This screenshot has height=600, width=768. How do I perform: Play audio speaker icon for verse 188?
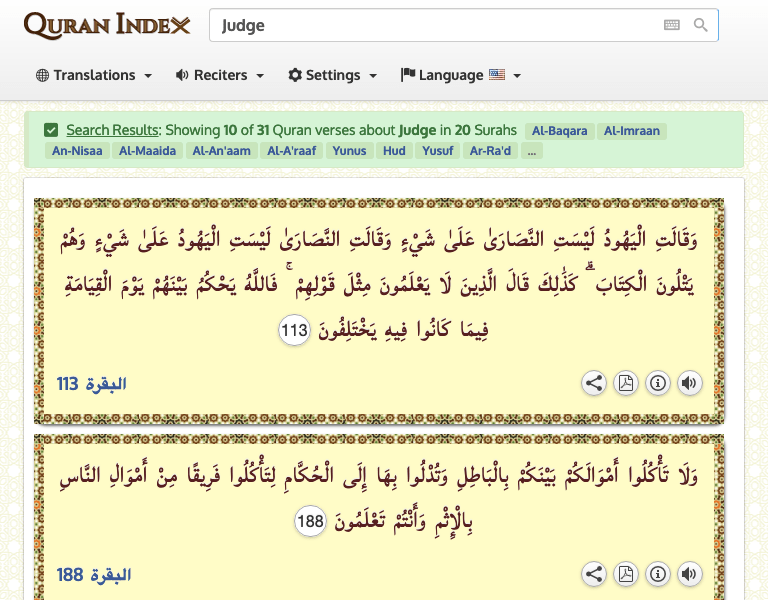[x=689, y=574]
